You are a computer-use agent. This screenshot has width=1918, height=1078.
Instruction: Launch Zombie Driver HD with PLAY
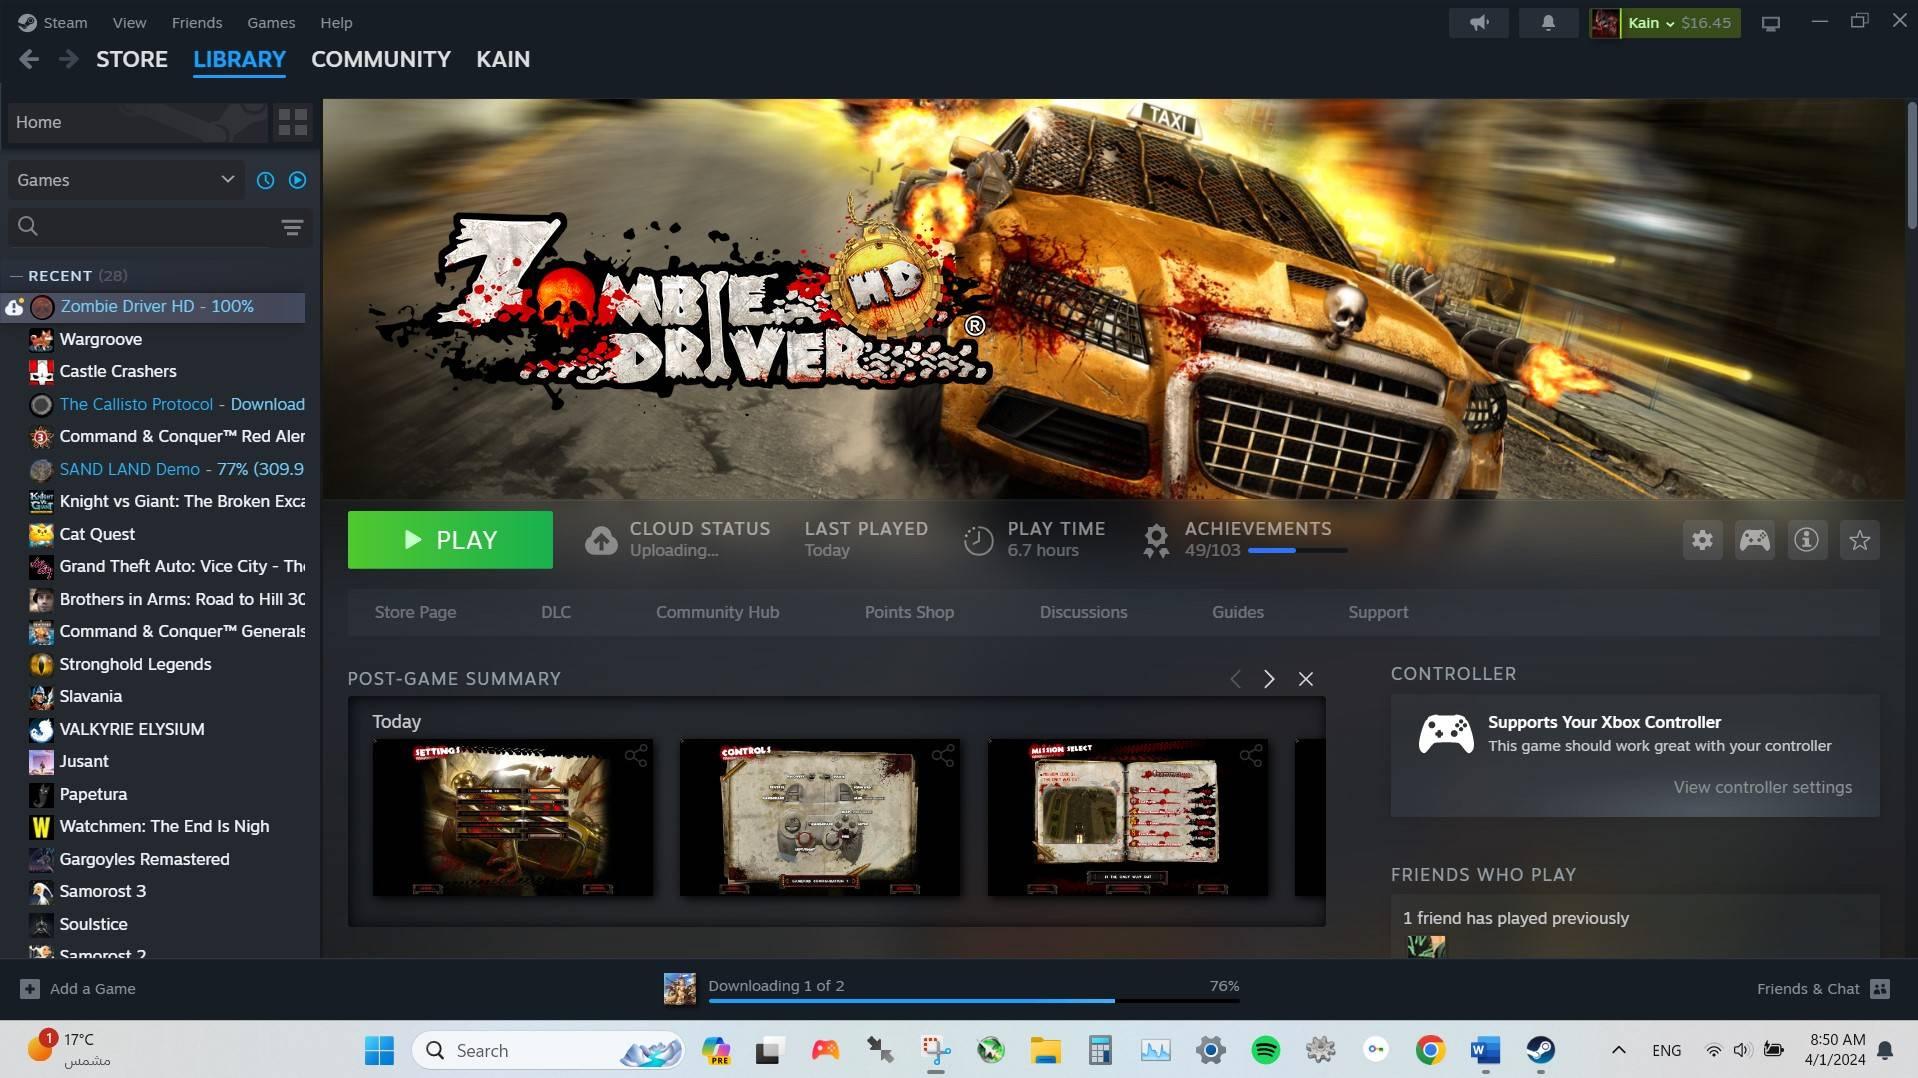coord(450,540)
